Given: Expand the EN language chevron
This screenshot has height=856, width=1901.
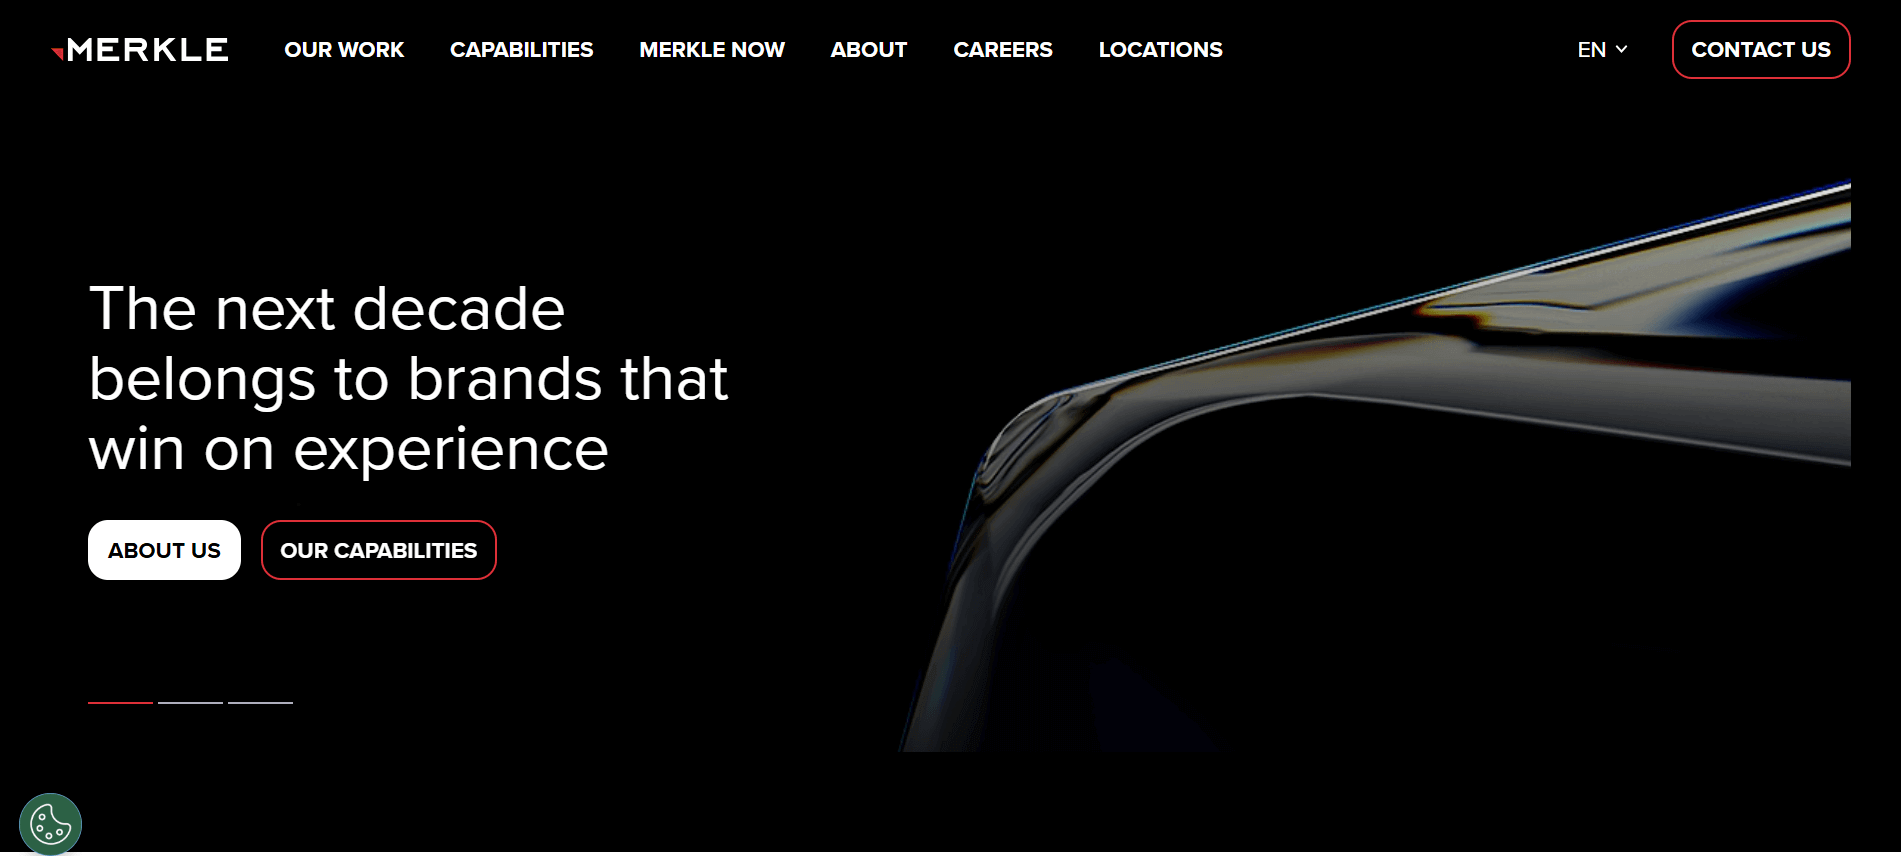Looking at the screenshot, I should coord(1621,49).
